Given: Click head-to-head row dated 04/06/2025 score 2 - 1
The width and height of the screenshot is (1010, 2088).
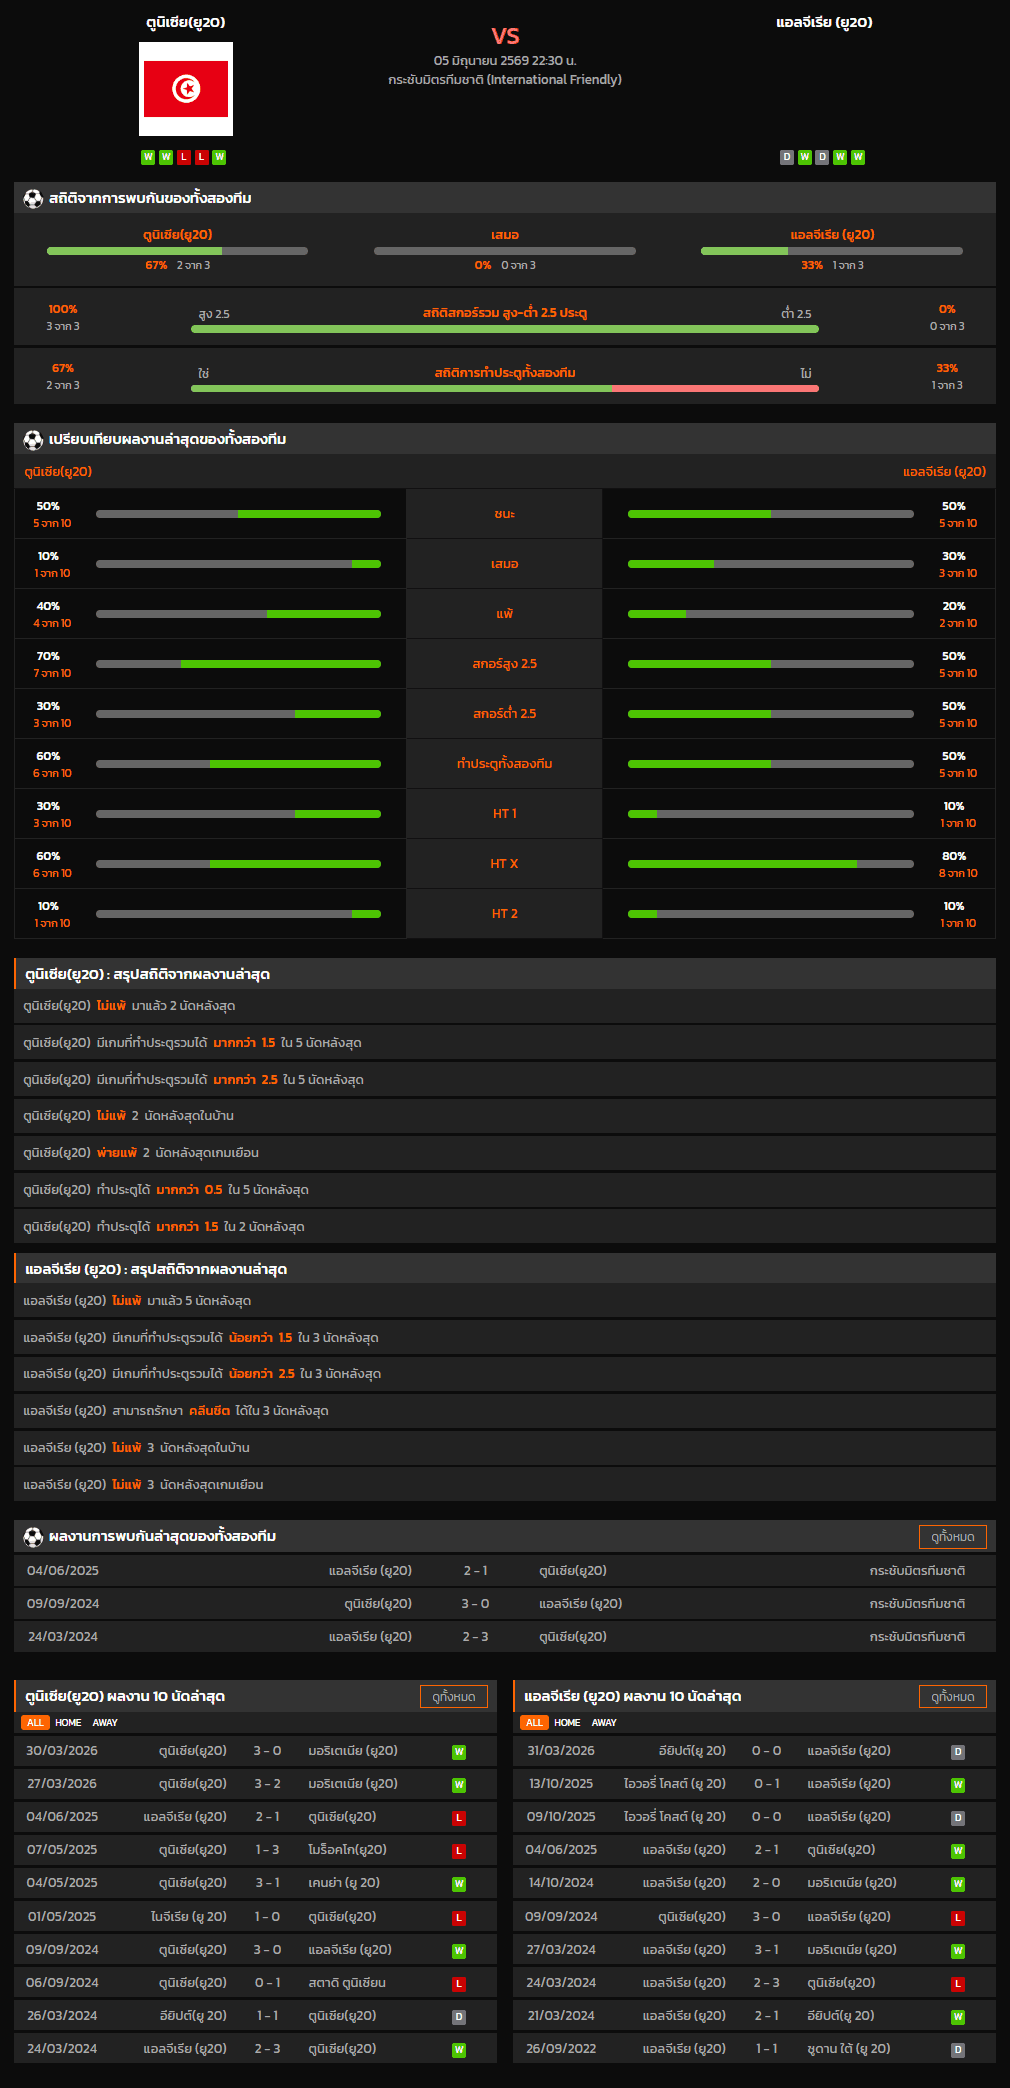Looking at the screenshot, I should click(505, 1570).
